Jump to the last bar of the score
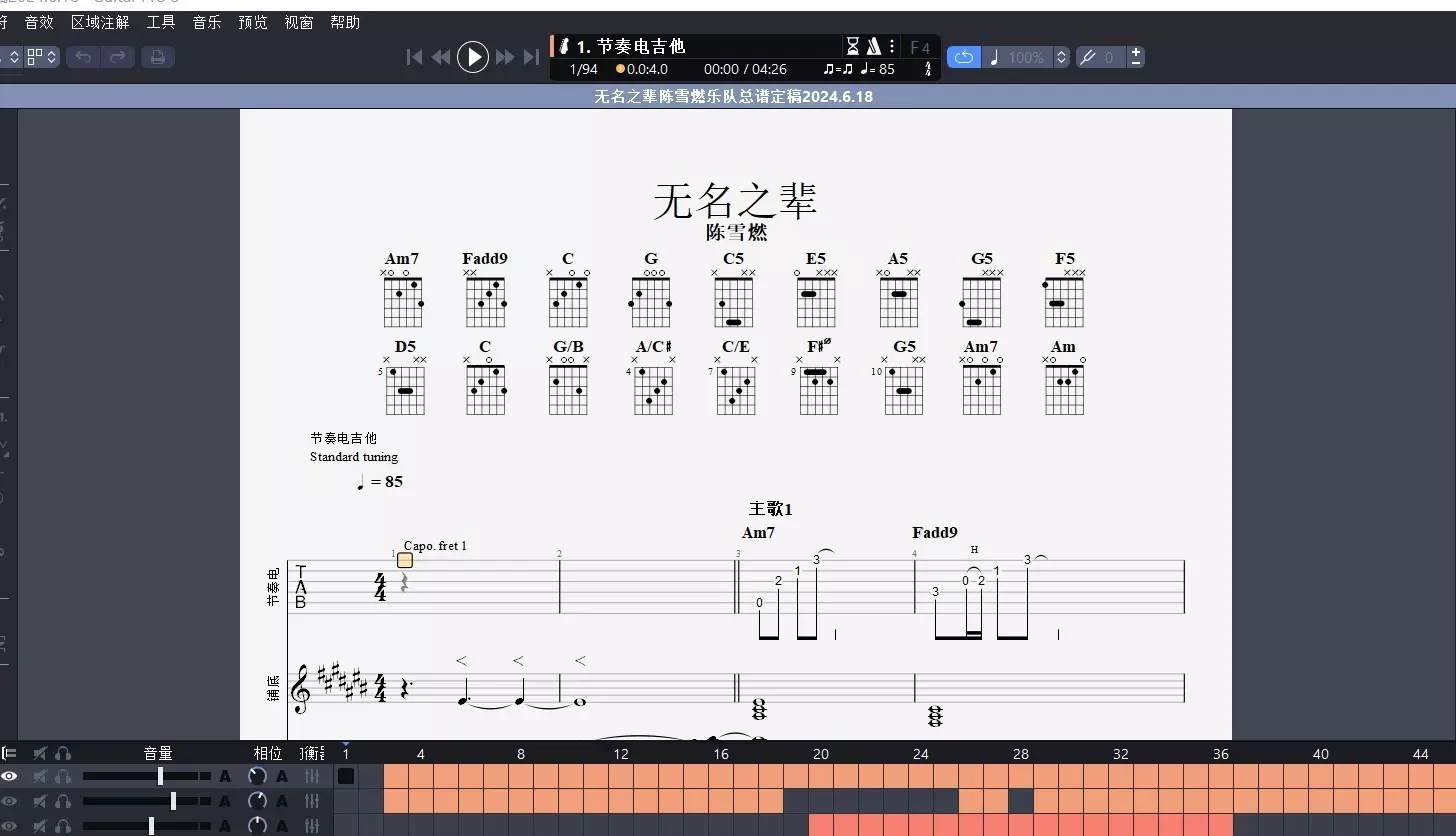 pyautogui.click(x=531, y=57)
